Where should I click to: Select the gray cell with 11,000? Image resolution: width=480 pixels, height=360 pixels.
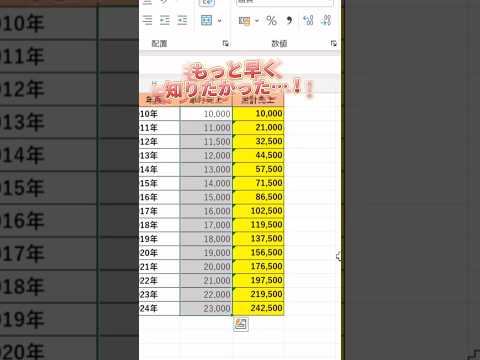[x=206, y=128]
